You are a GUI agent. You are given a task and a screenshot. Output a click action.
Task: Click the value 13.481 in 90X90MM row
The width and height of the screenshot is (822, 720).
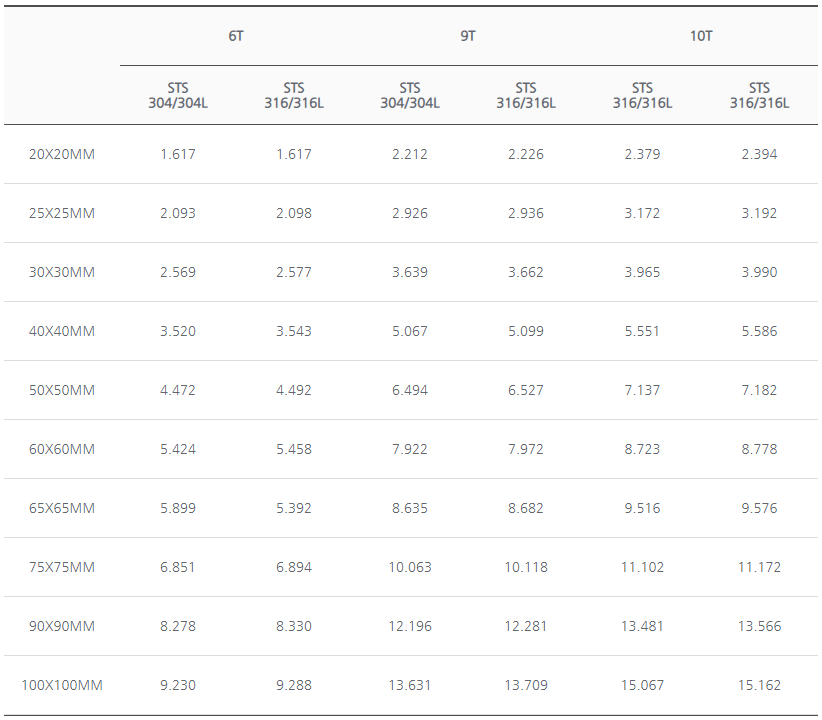[642, 626]
